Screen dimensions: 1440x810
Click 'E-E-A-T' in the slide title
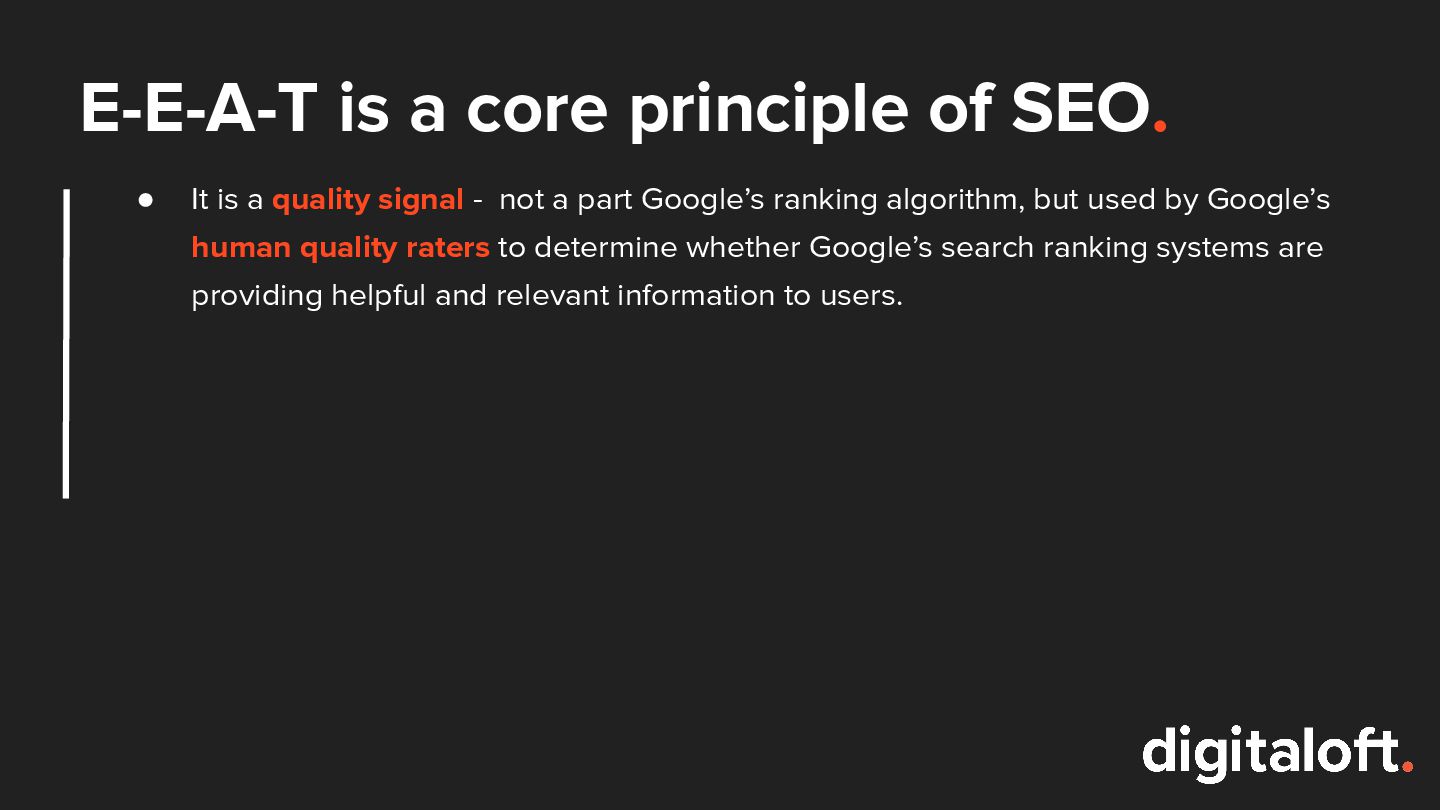[199, 108]
